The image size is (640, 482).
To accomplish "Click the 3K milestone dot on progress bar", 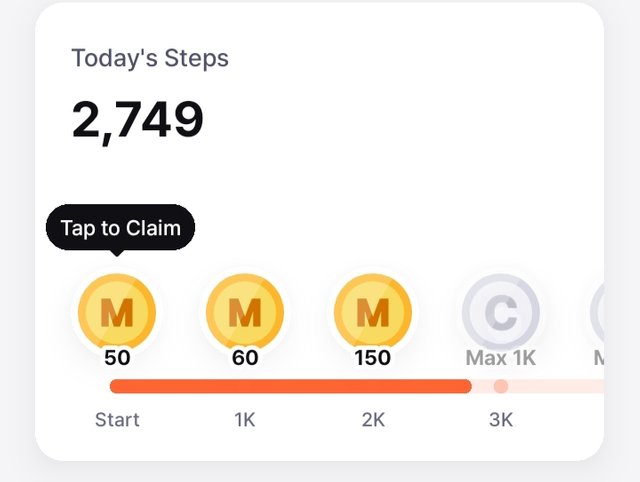I will [501, 386].
